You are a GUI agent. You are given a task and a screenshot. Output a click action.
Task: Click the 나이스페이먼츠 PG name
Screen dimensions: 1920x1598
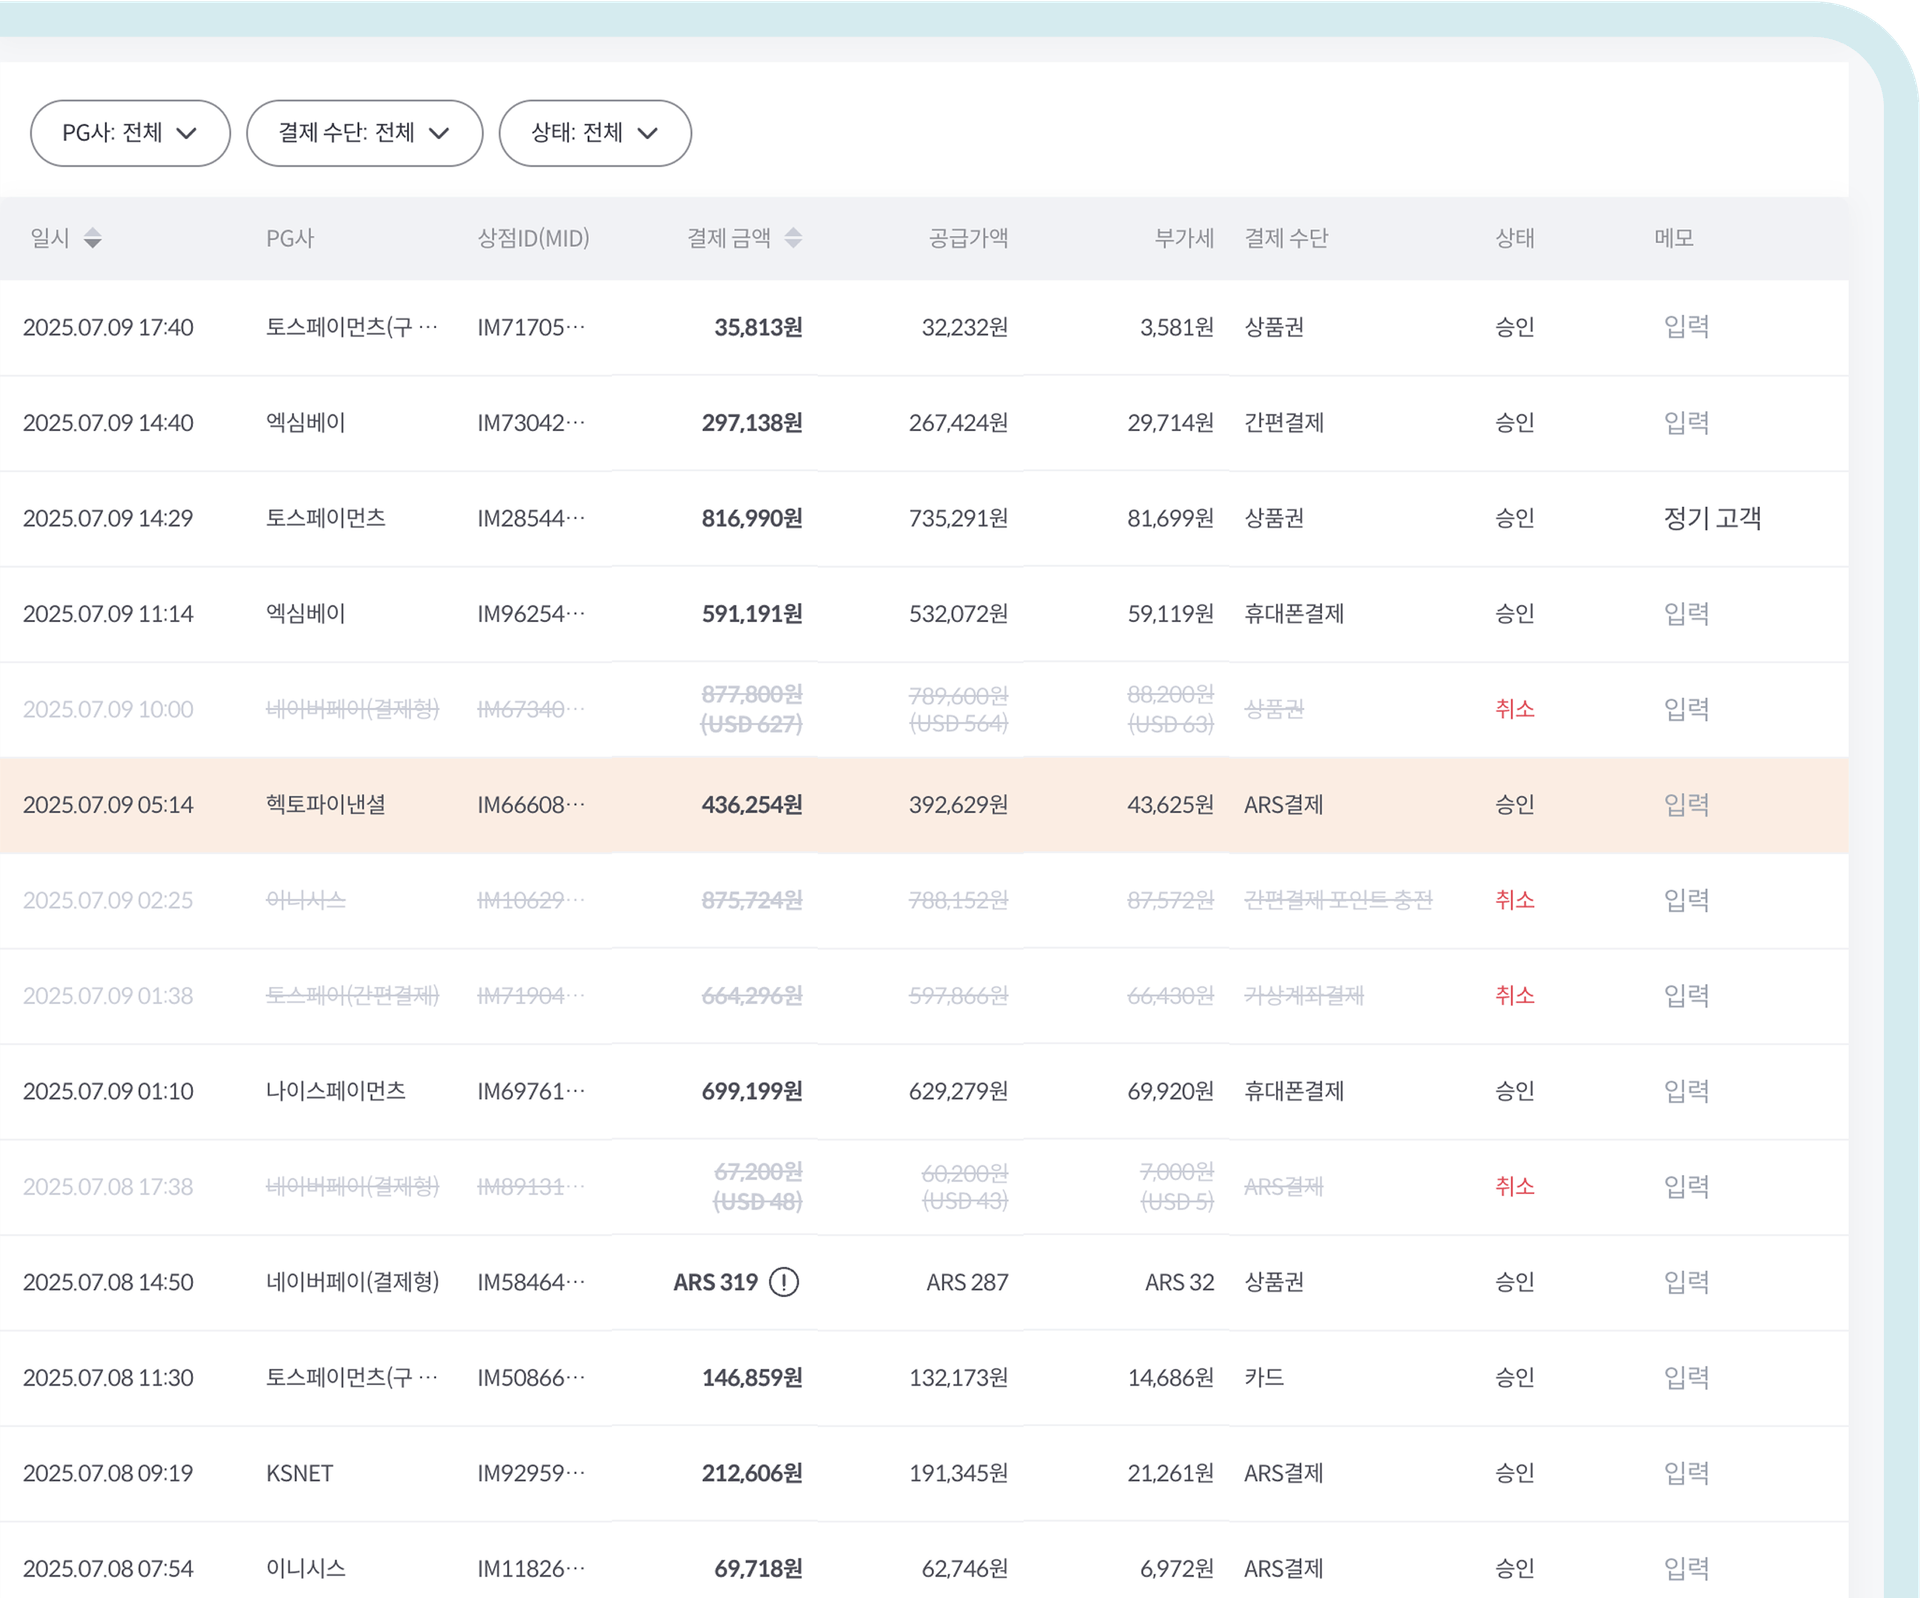click(x=336, y=1091)
